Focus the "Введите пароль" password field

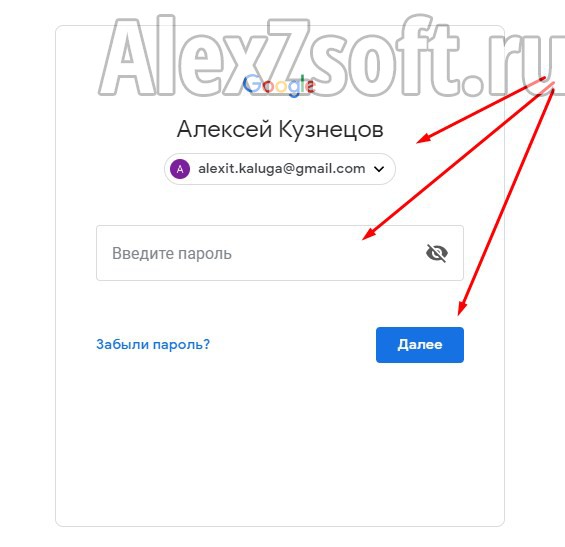[x=280, y=253]
